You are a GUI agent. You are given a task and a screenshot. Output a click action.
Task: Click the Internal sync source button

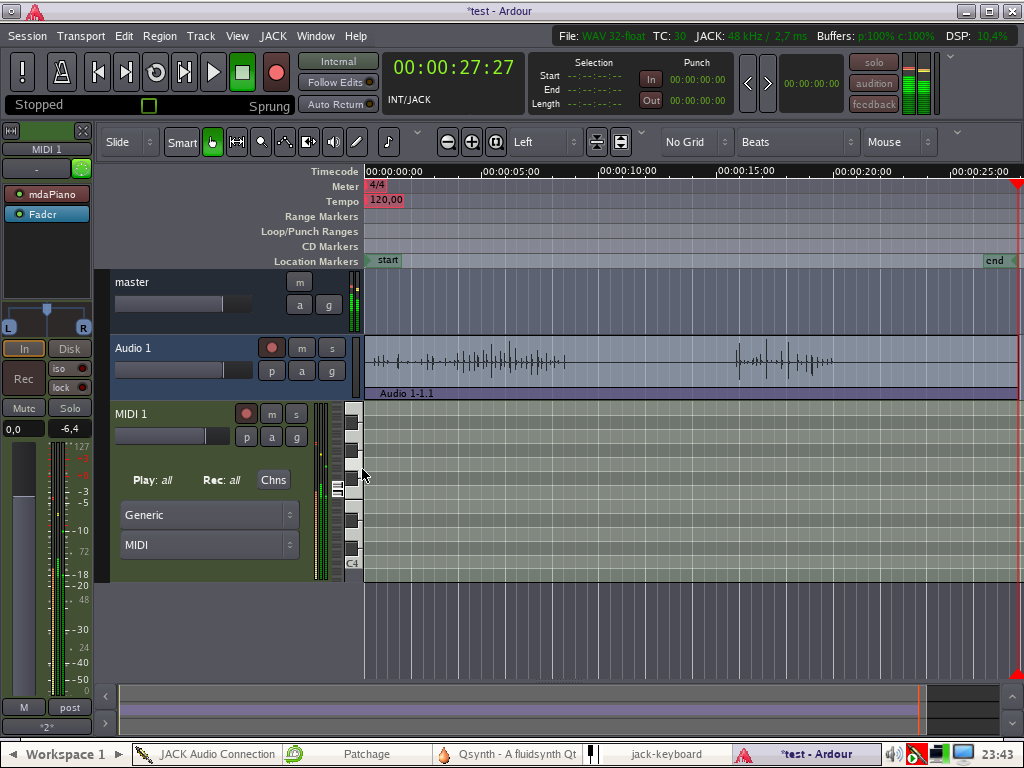click(338, 61)
